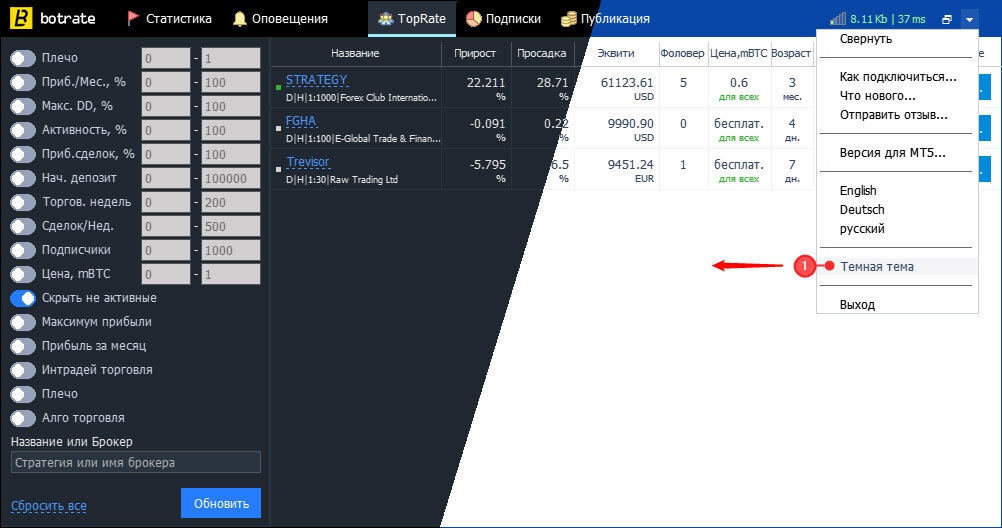Toggle the Приб.сделок, % filter
Image resolution: width=1002 pixels, height=528 pixels.
pos(23,154)
